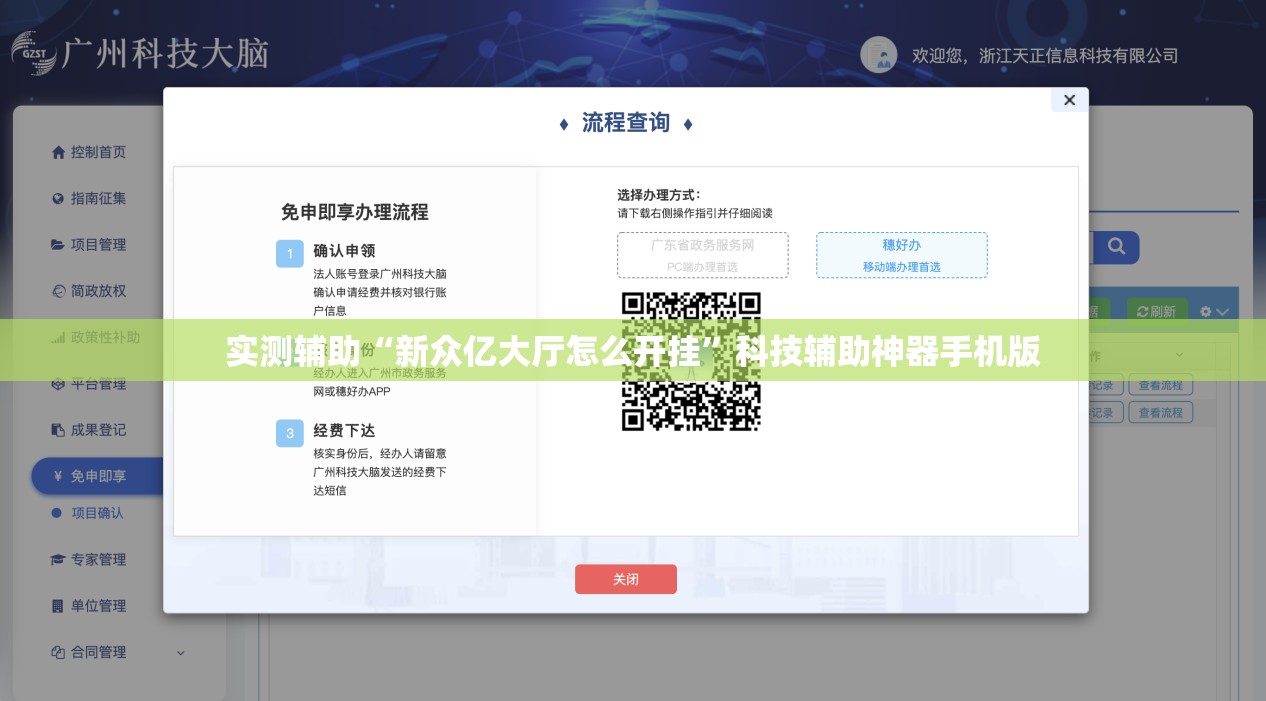The image size is (1266, 701).
Task: Click step 1 number badge 确认申领
Action: point(290,253)
